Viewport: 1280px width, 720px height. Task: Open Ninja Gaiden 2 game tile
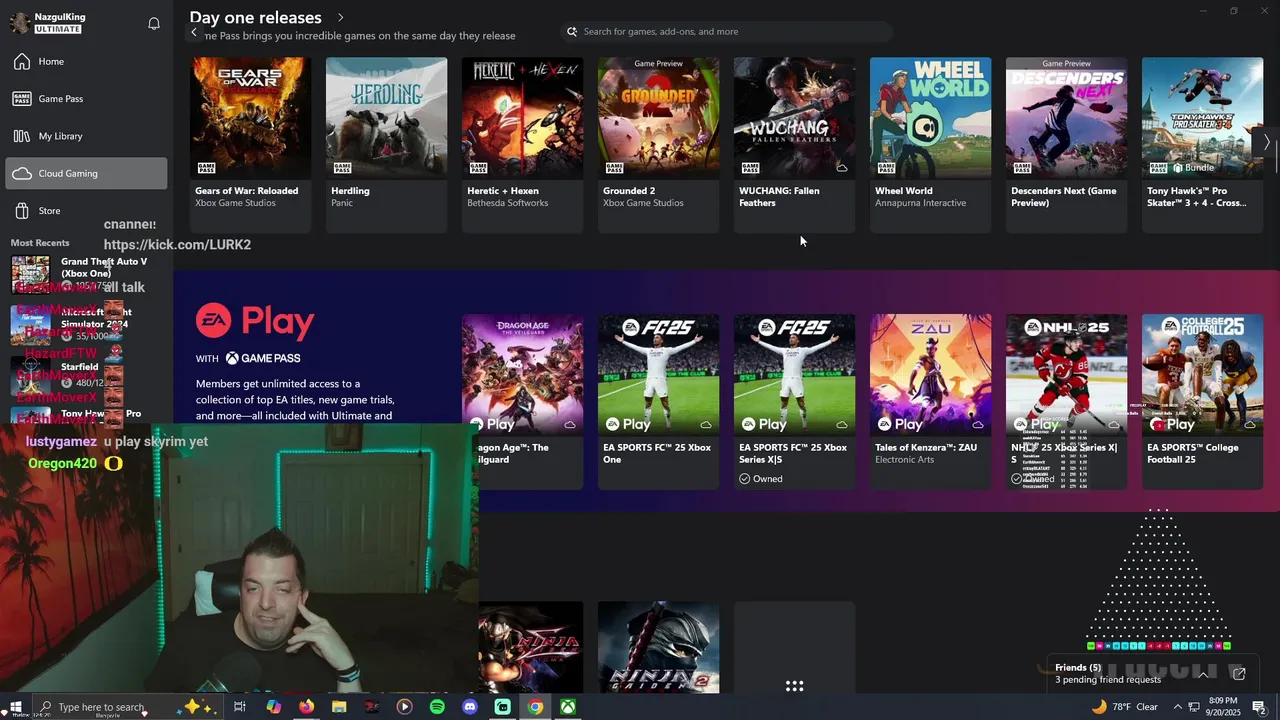pyautogui.click(x=658, y=647)
